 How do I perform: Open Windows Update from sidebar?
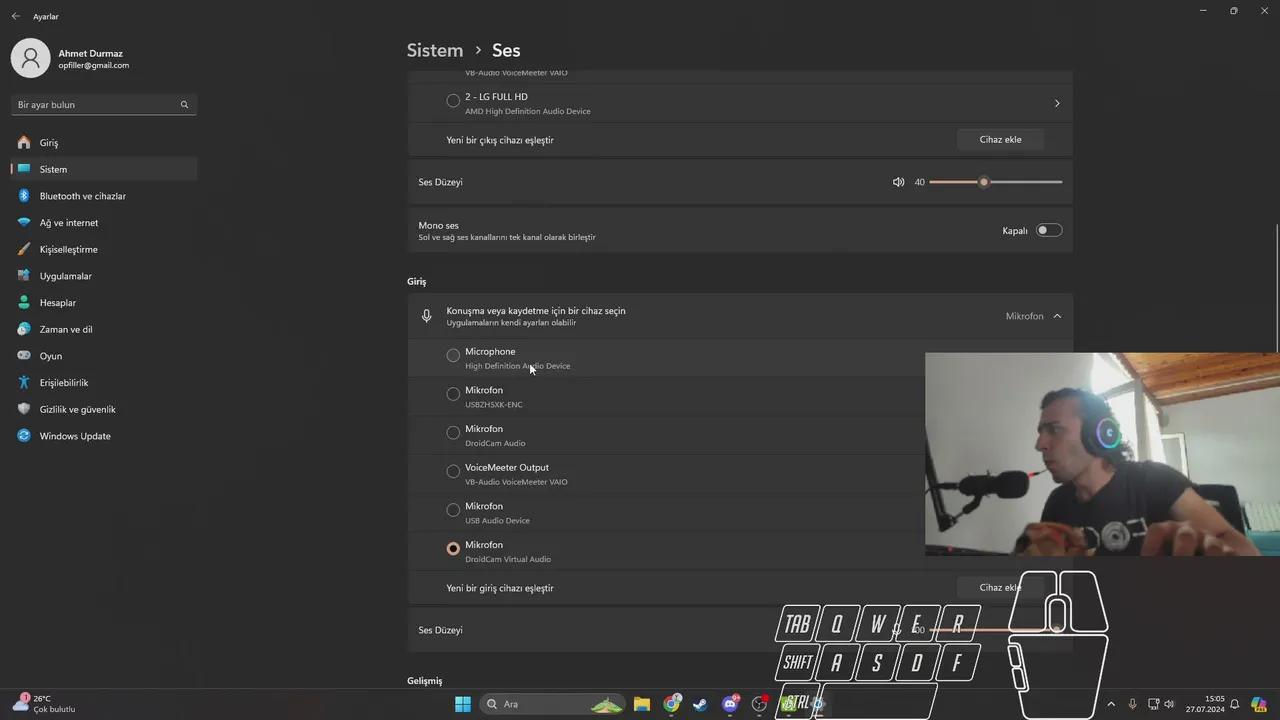[74, 436]
